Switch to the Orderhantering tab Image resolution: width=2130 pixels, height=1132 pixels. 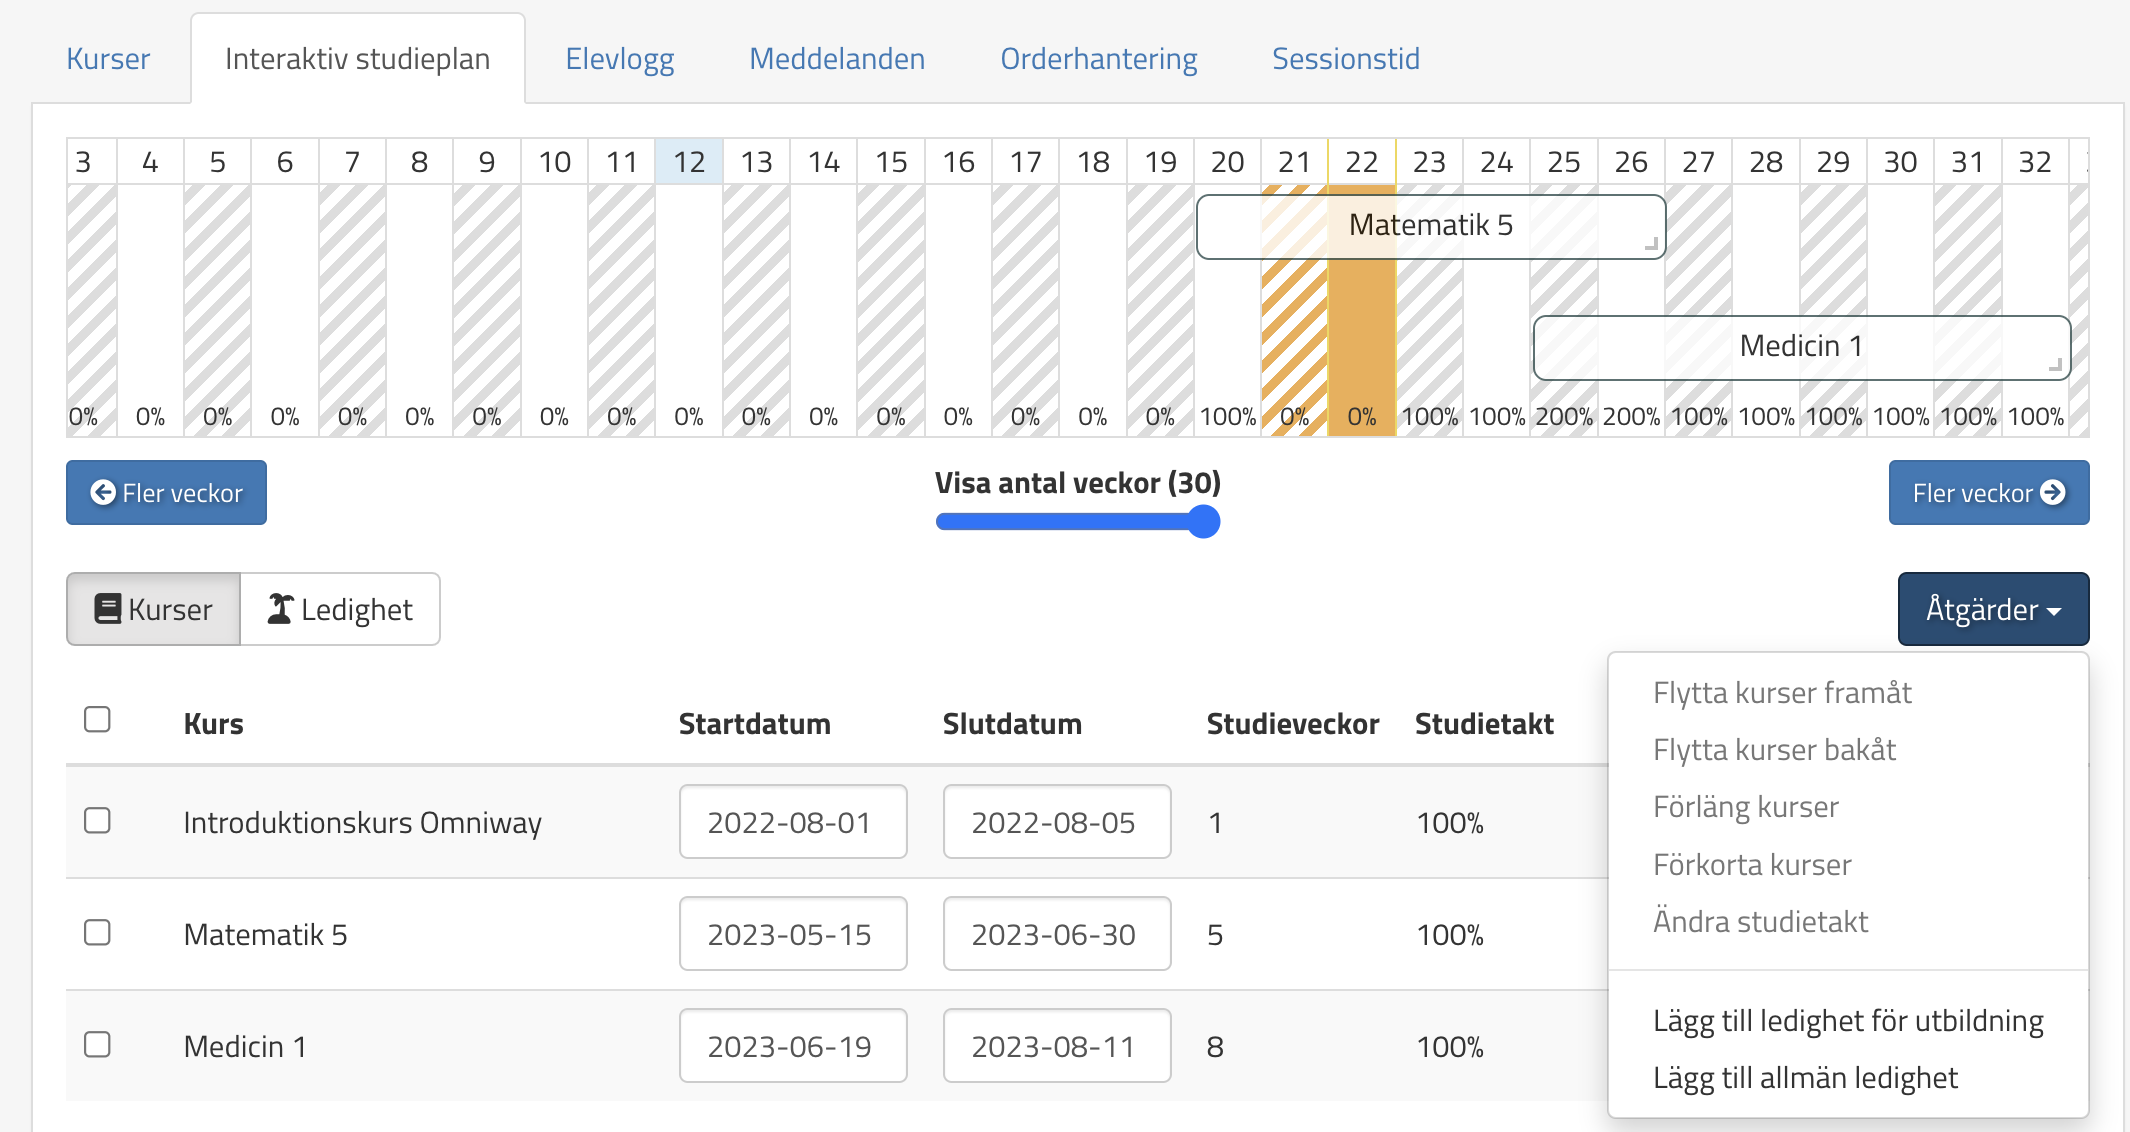point(1098,59)
